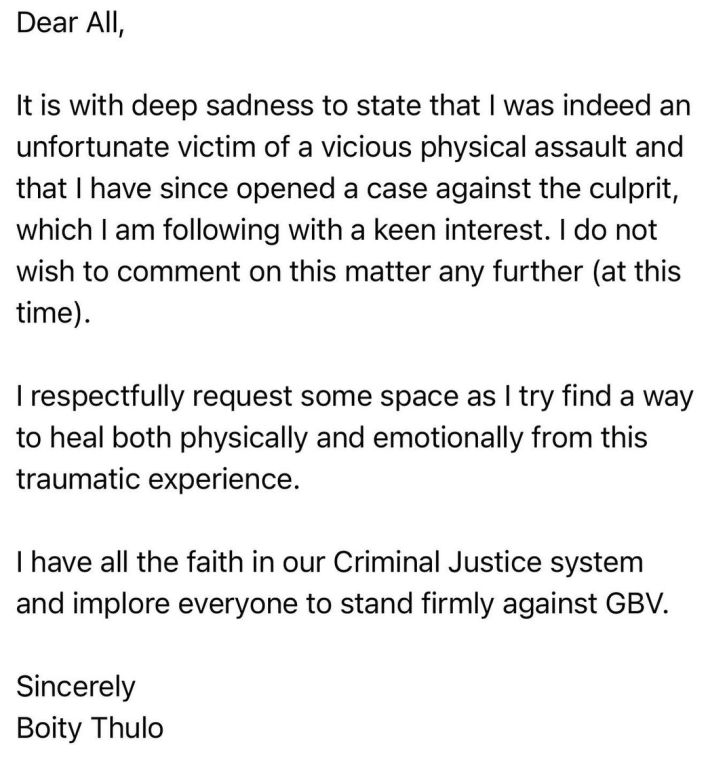The width and height of the screenshot is (708, 762).
Task: Click the words 'keen interest'
Action: click(x=458, y=230)
